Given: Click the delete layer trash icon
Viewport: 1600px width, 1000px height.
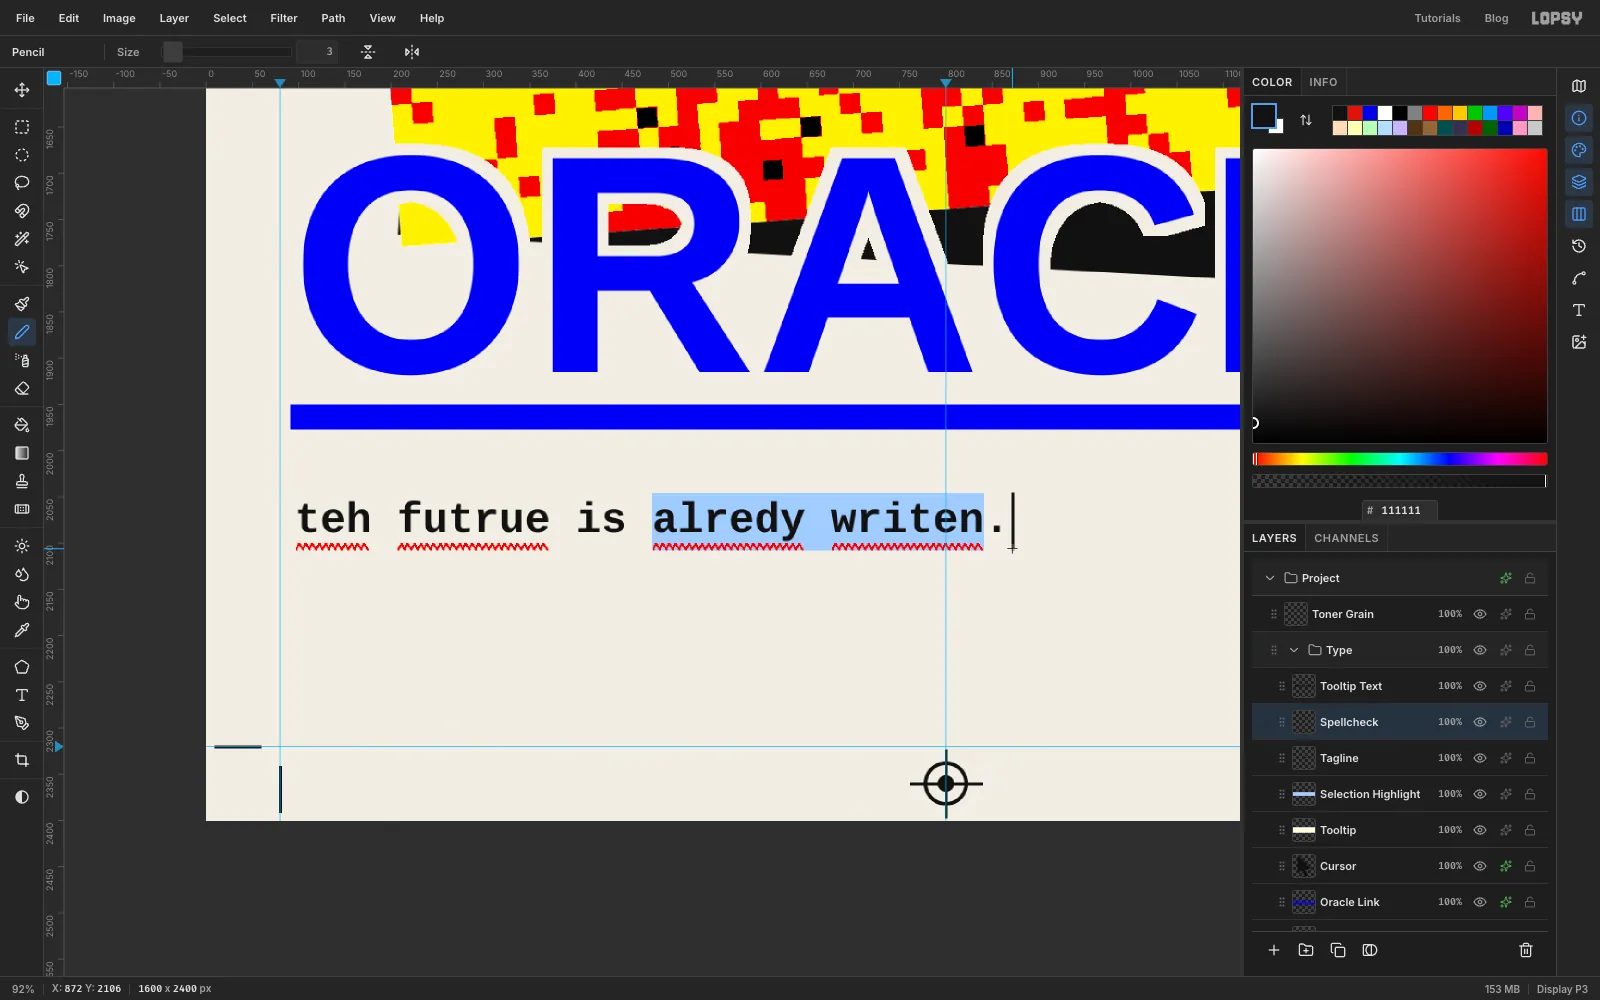Looking at the screenshot, I should click(x=1526, y=950).
